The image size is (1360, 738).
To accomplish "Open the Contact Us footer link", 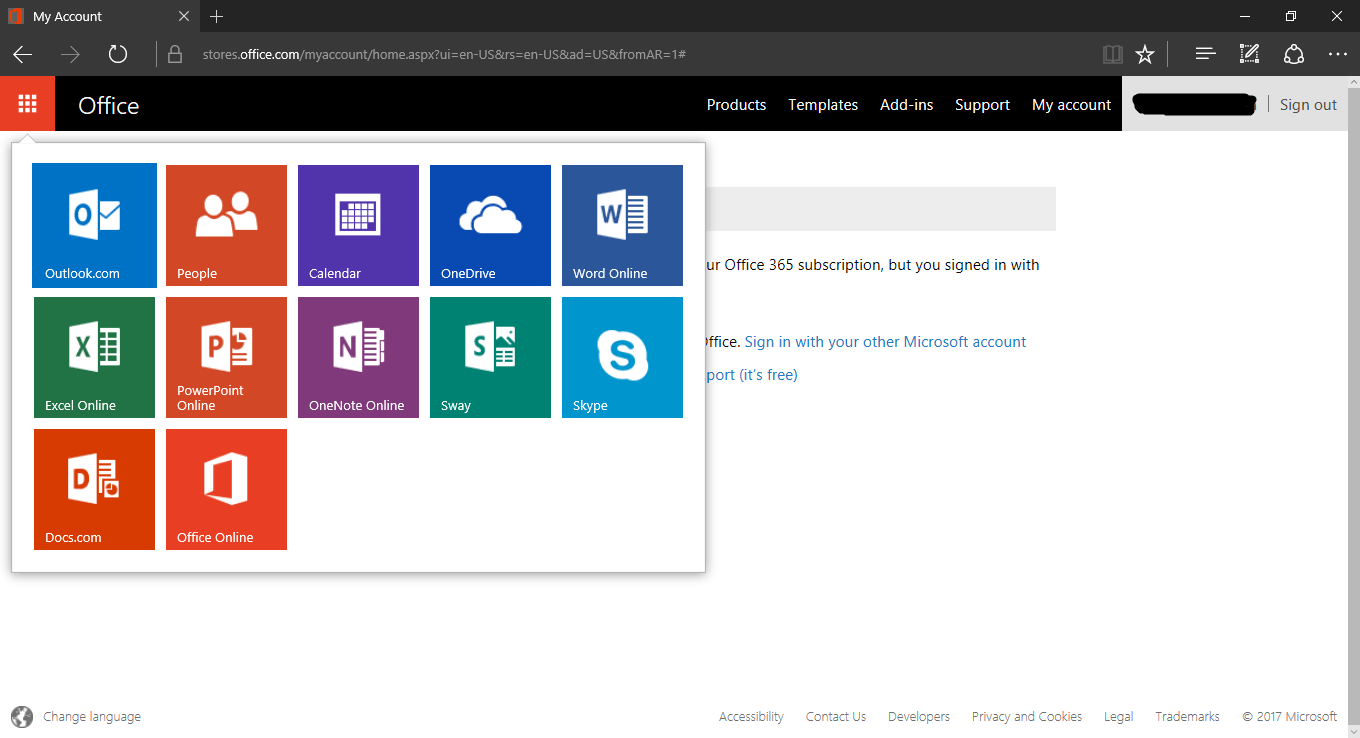I will point(836,716).
